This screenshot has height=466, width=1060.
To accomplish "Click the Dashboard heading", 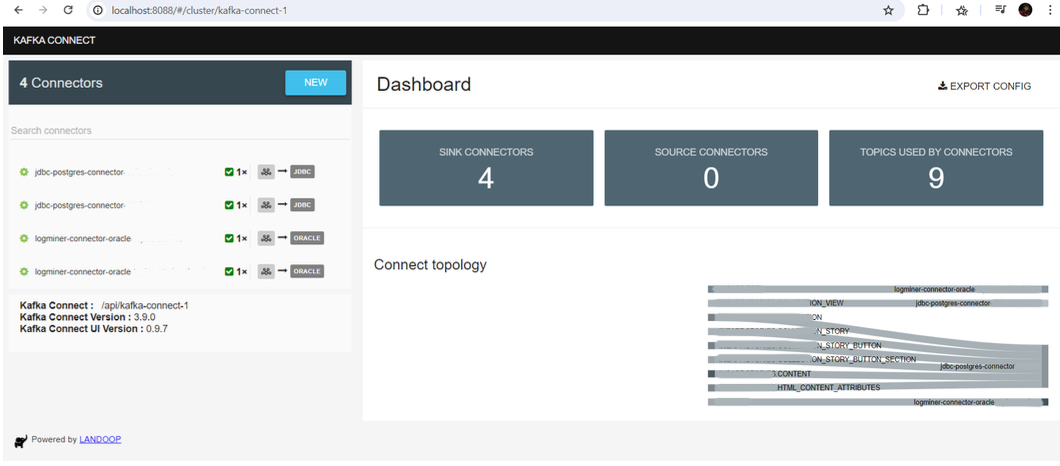I will (424, 85).
